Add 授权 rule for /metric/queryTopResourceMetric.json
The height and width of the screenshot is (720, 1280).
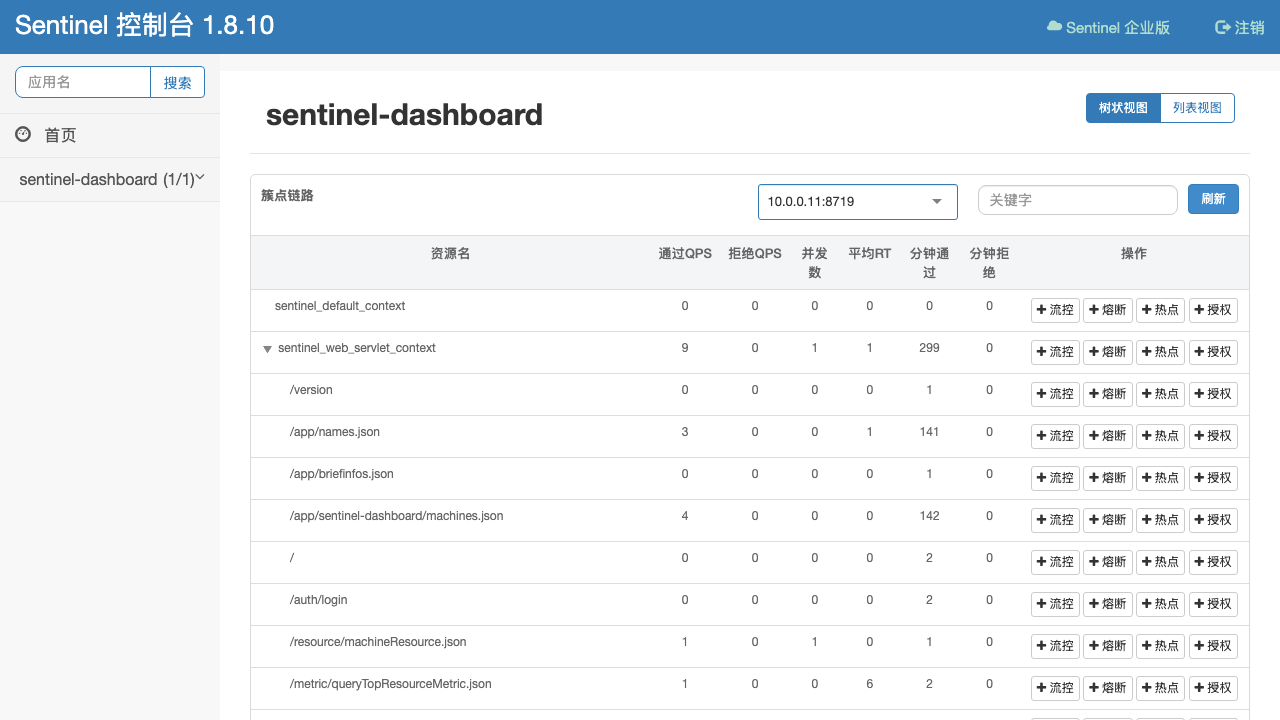[1213, 688]
